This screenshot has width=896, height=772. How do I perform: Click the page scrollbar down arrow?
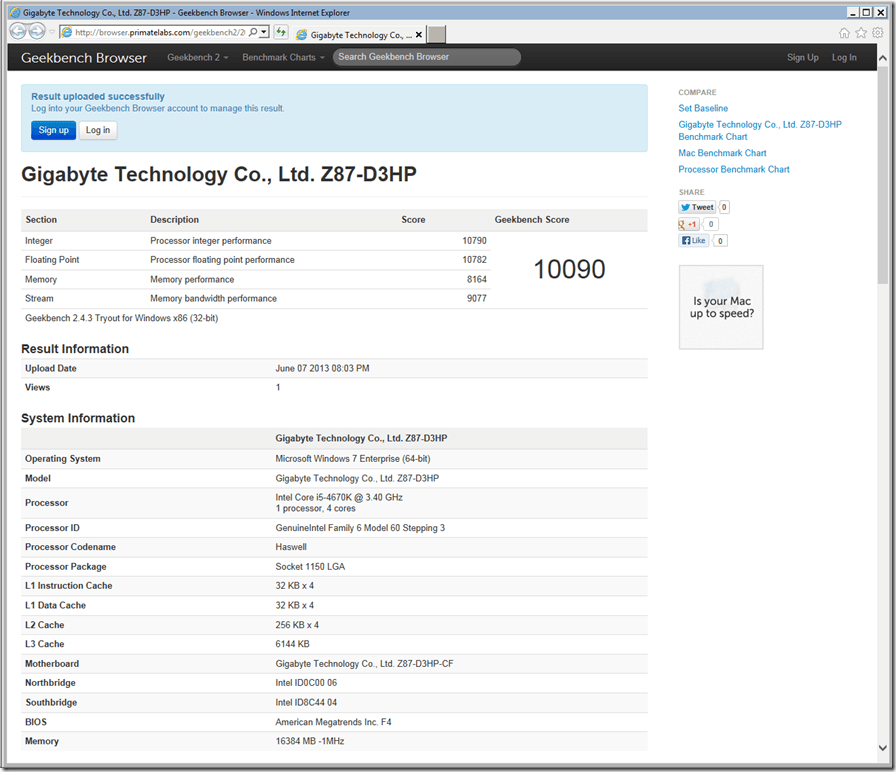pyautogui.click(x=883, y=747)
